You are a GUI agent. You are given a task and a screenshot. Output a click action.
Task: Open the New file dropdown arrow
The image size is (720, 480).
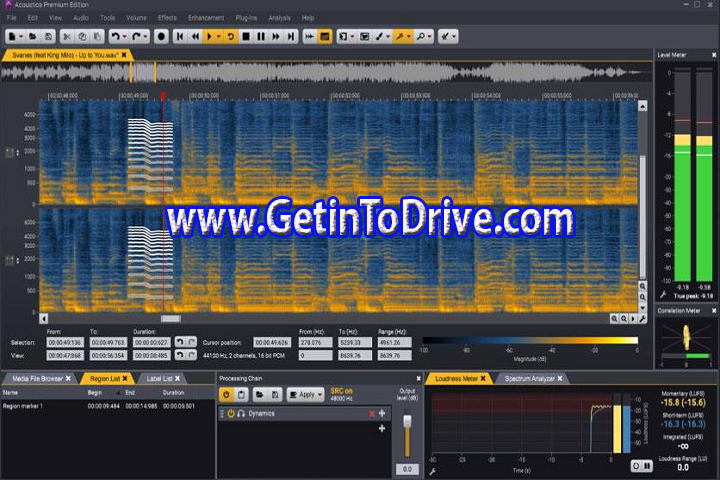click(x=21, y=36)
